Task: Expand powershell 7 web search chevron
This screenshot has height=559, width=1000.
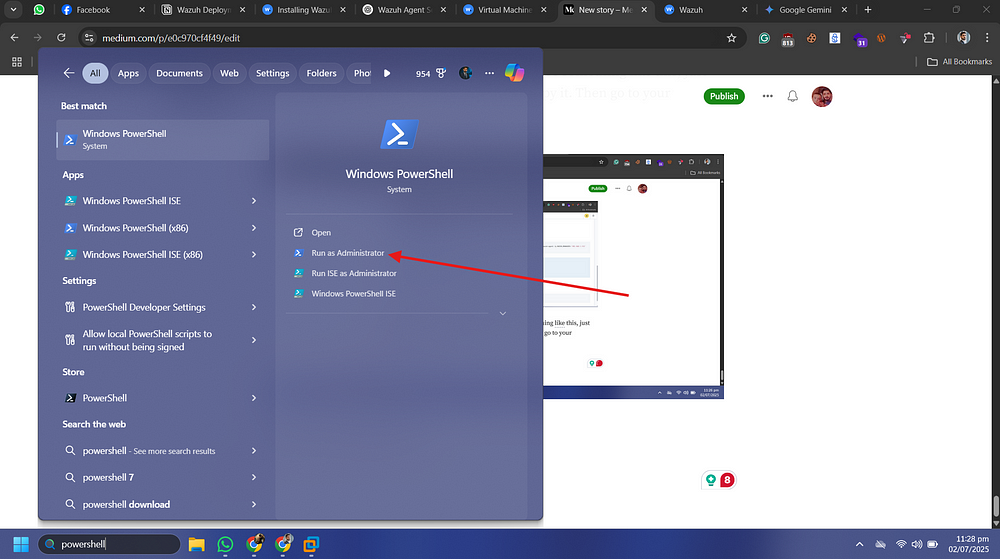Action: coord(254,477)
